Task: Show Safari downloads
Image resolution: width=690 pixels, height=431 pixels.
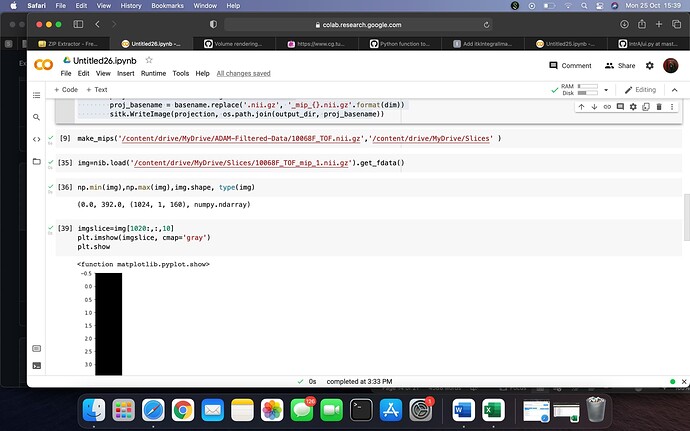Action: tap(624, 24)
